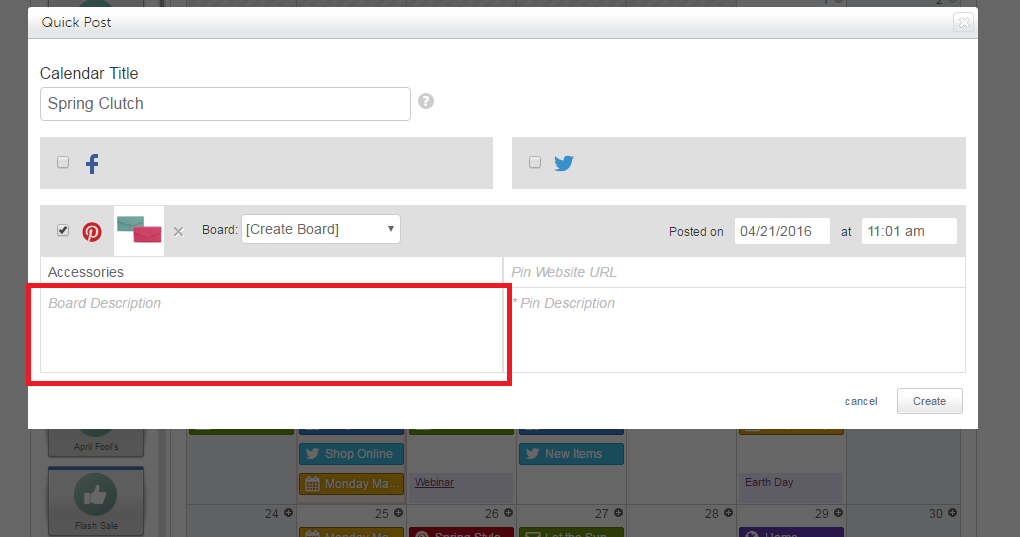Image resolution: width=1020 pixels, height=537 pixels.
Task: Click the Facebook logo icon
Action: (92, 164)
